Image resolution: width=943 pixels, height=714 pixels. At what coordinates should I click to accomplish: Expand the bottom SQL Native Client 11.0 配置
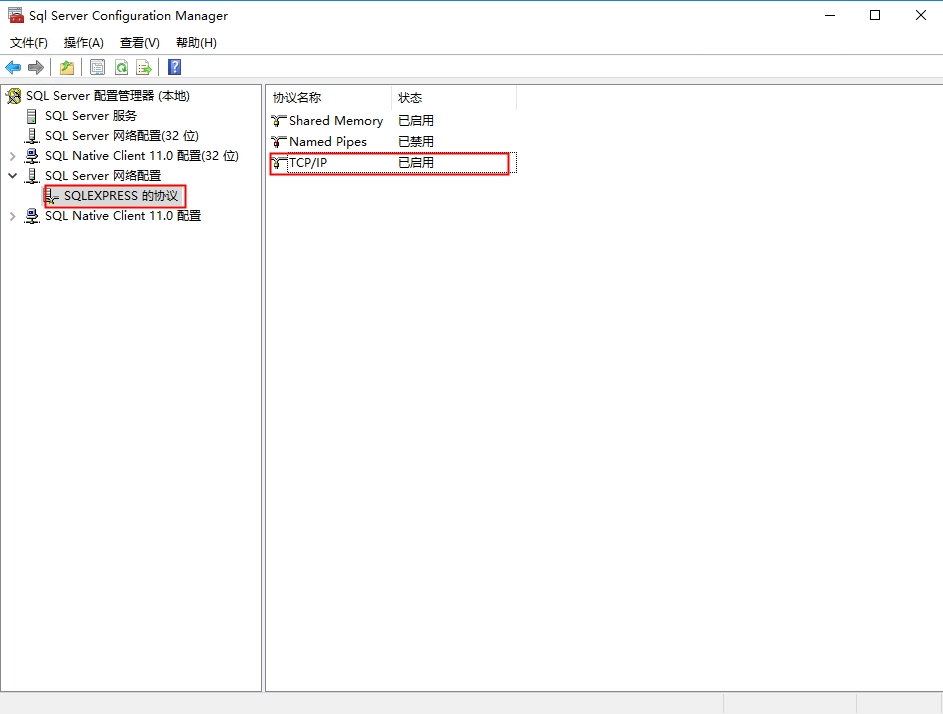click(13, 216)
